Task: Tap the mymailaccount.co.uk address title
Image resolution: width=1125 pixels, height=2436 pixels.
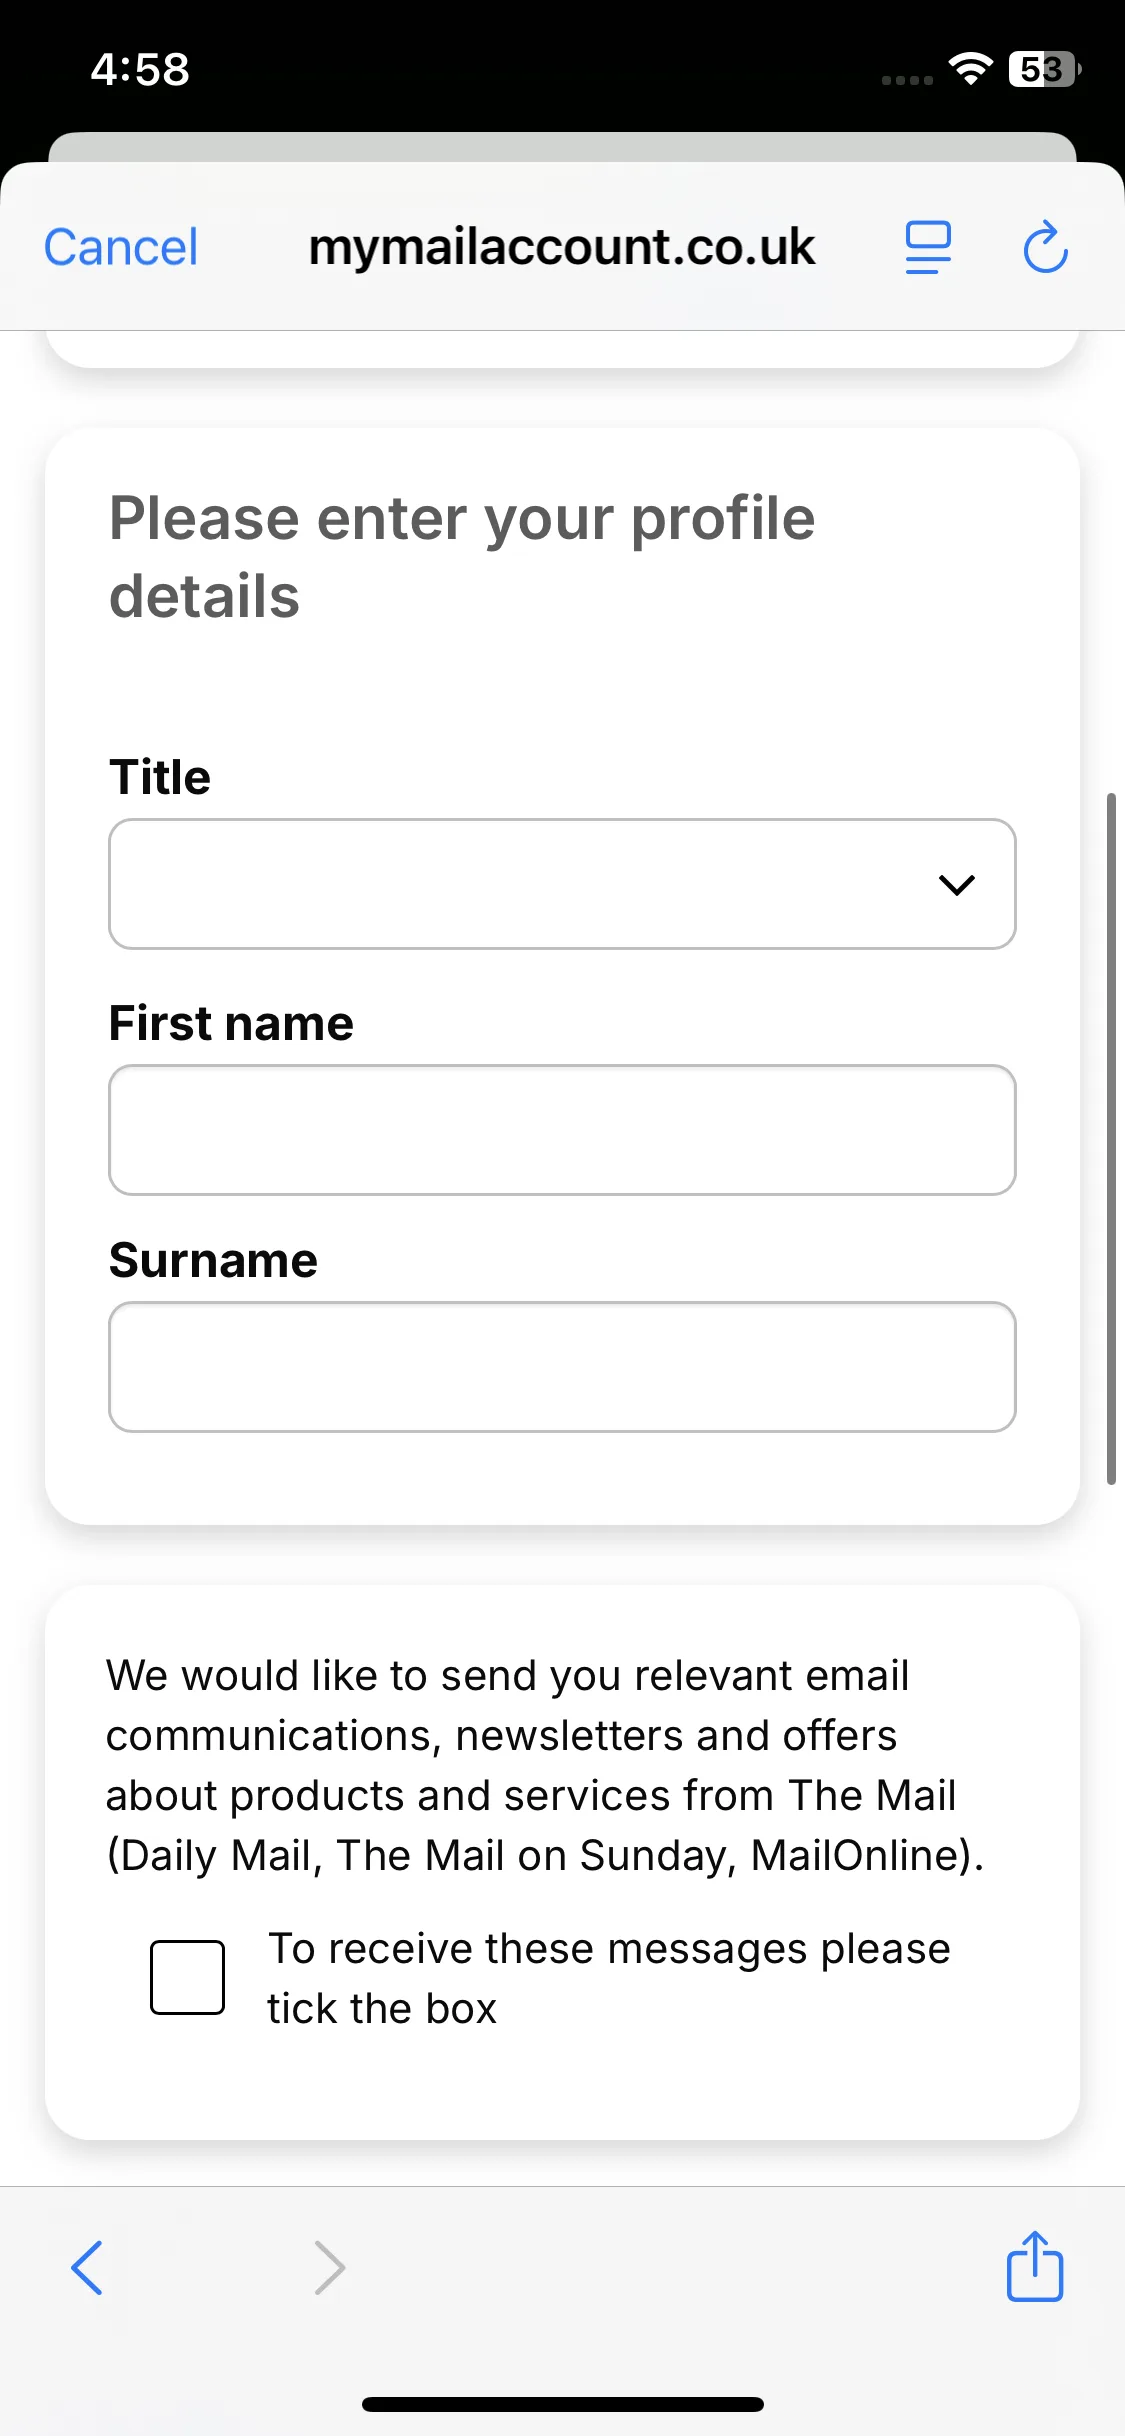Action: coord(562,247)
